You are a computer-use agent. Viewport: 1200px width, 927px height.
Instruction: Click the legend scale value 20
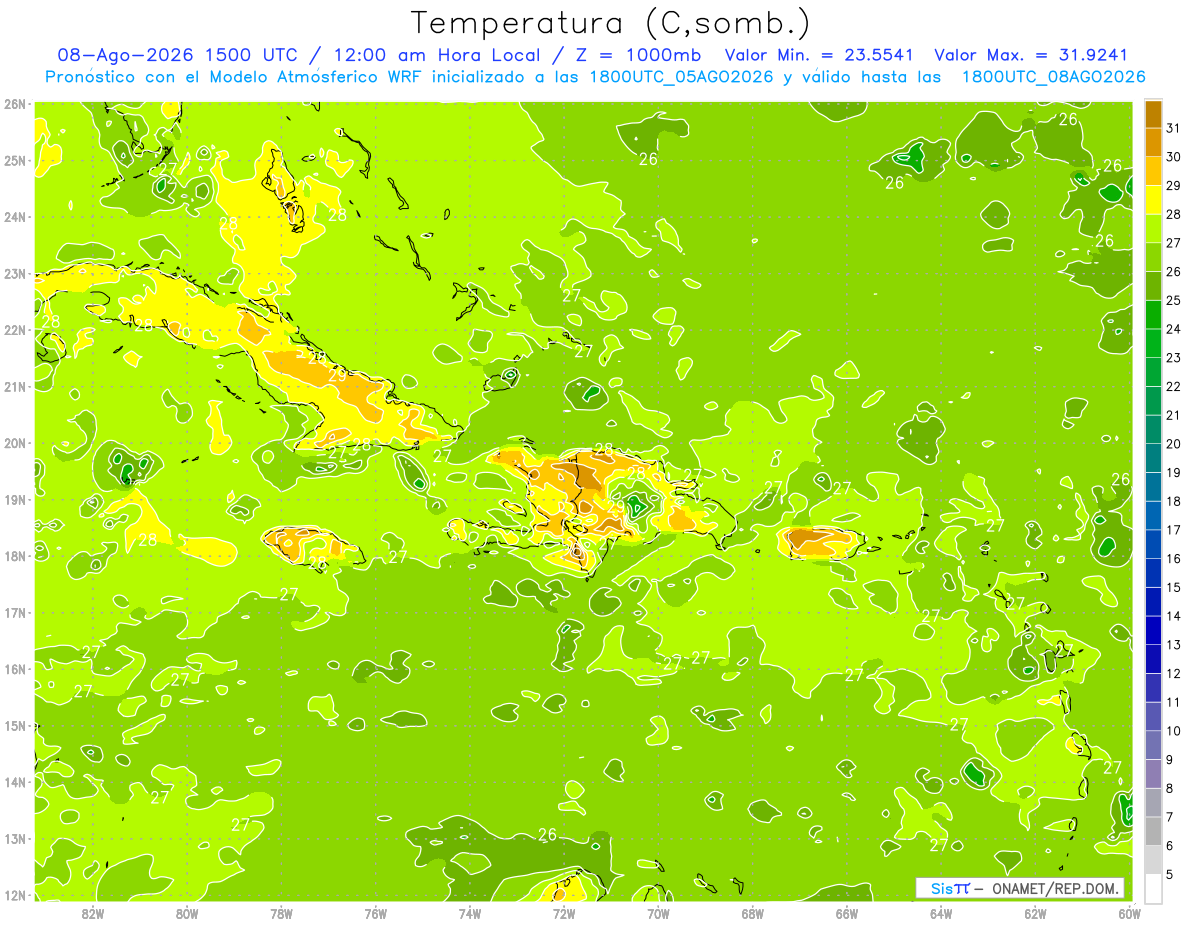coord(1173,444)
